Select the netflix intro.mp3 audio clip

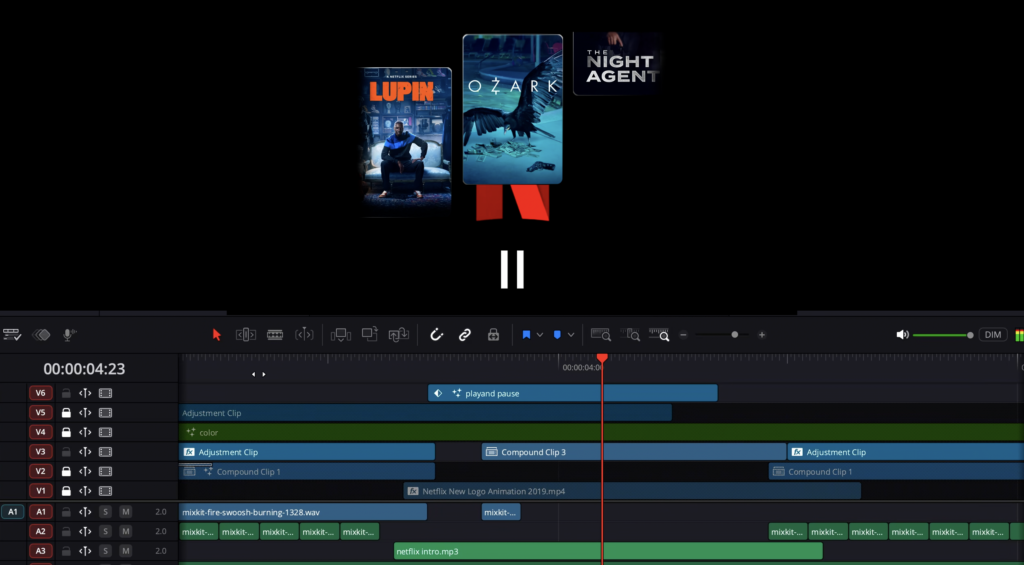pos(608,551)
